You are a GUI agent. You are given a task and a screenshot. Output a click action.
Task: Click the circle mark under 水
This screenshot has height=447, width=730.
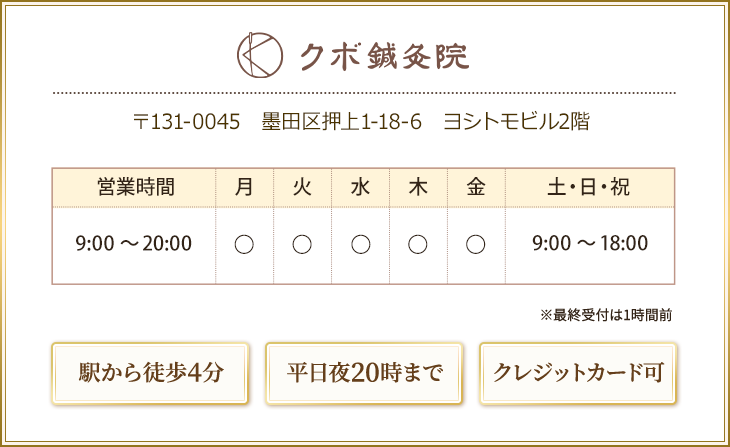360,244
